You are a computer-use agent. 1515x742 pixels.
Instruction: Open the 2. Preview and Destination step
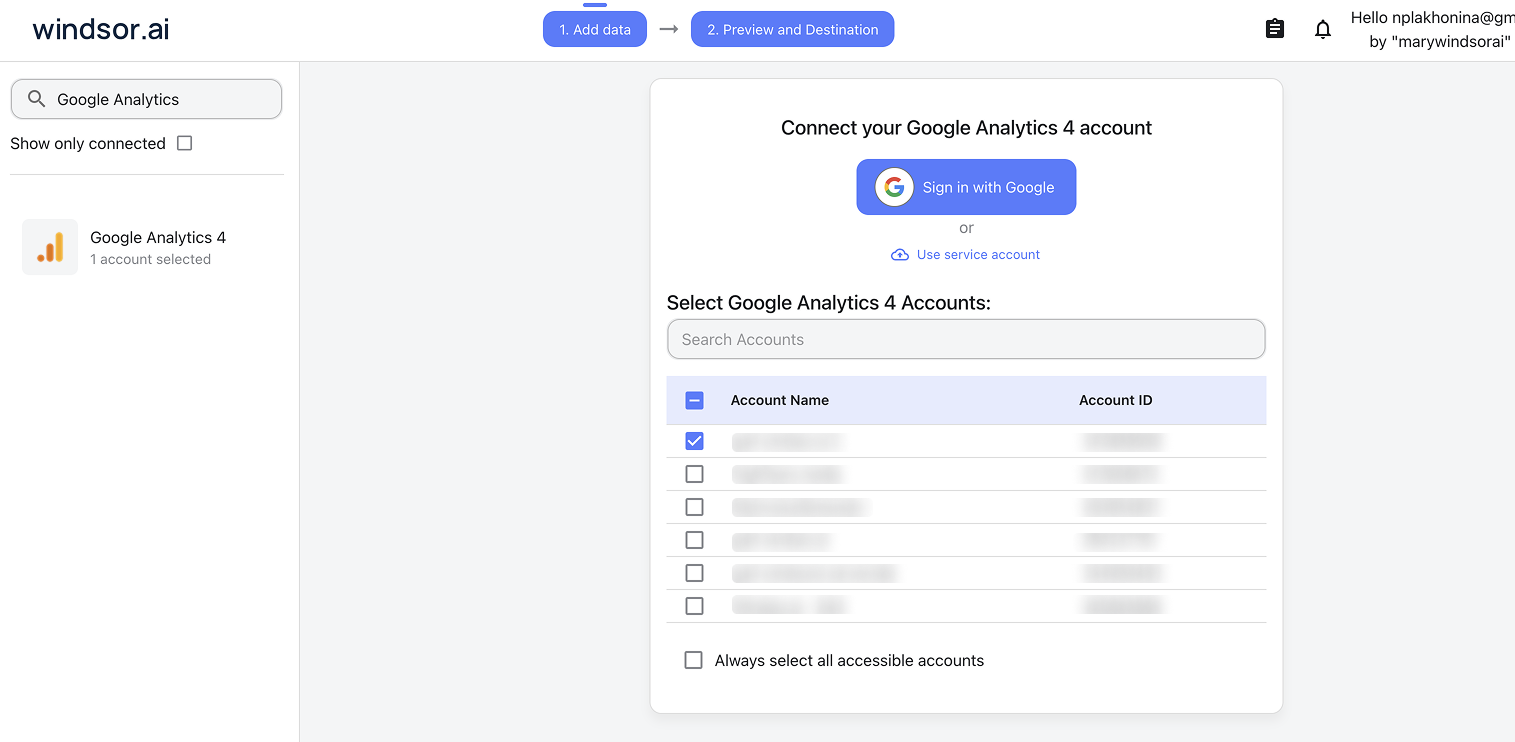pyautogui.click(x=792, y=29)
